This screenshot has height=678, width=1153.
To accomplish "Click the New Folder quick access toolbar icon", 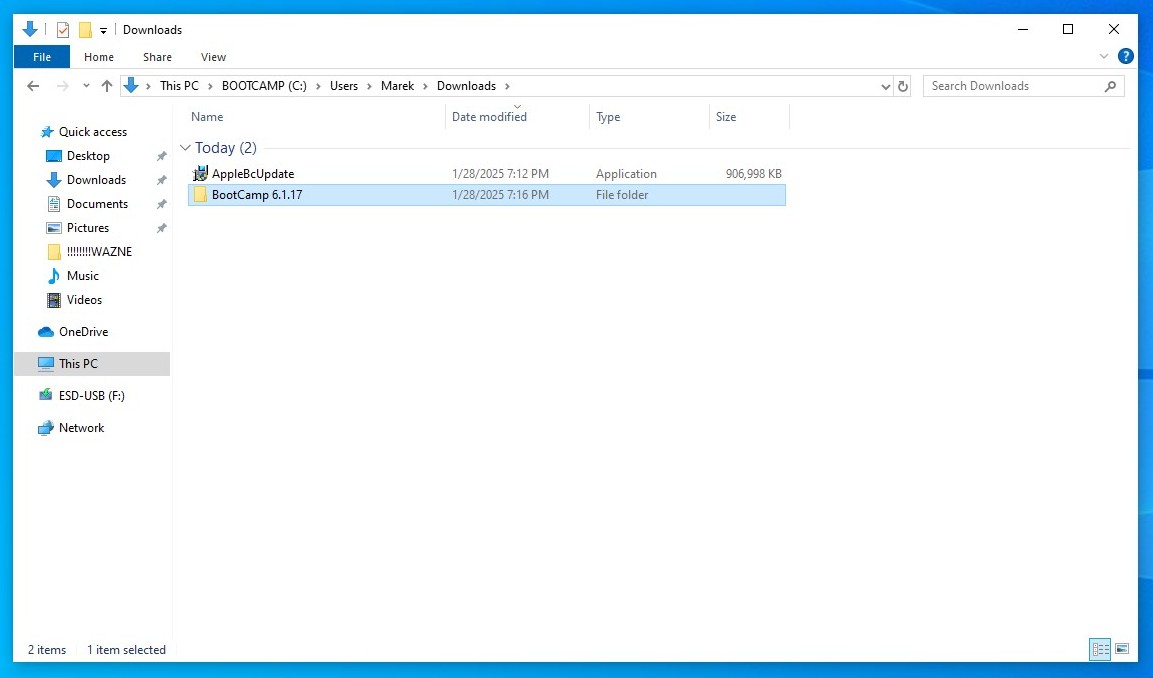I will coord(85,29).
